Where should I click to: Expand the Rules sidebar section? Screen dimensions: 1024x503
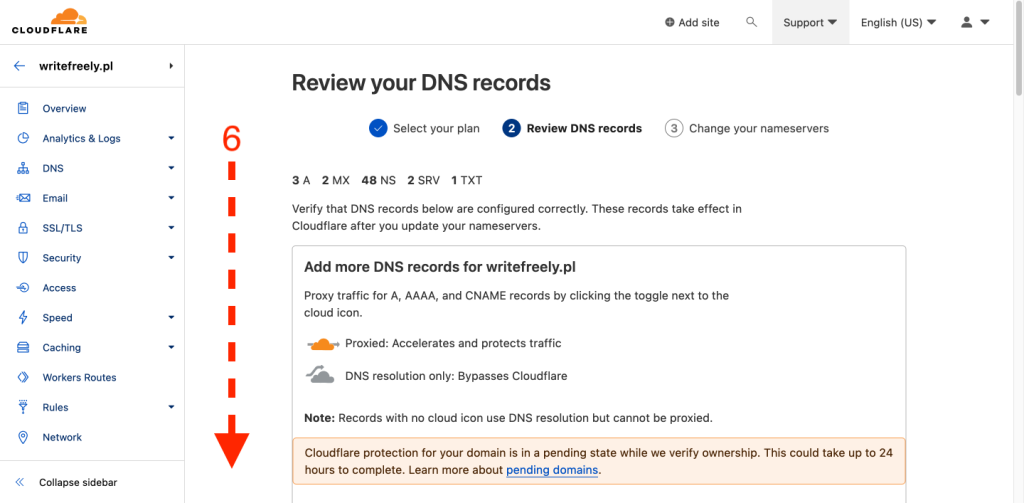coord(171,407)
